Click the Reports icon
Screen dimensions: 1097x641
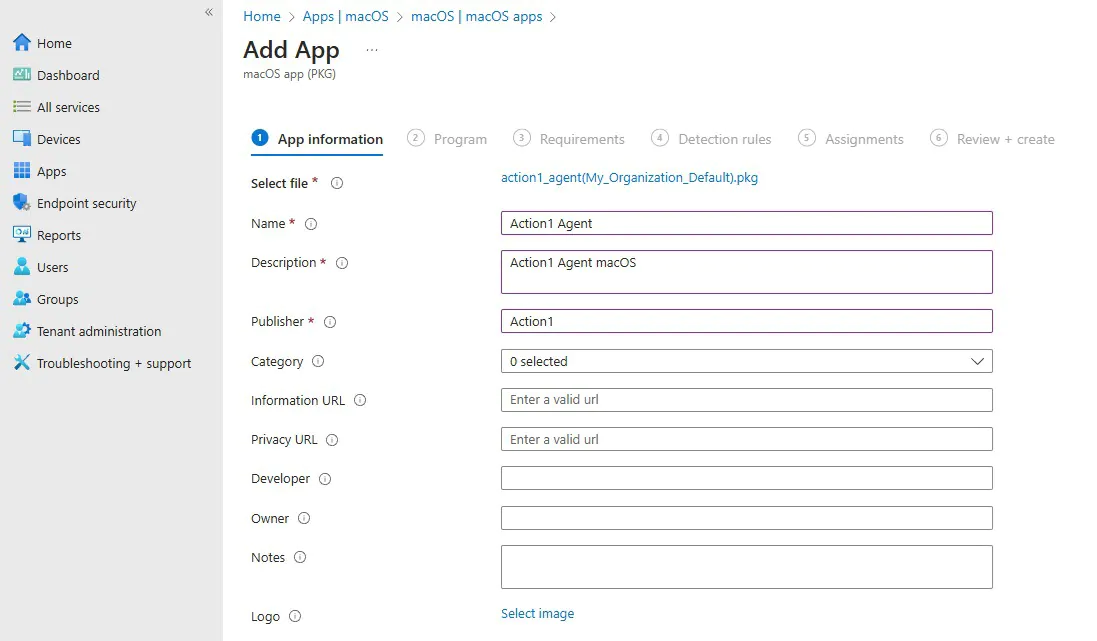pyautogui.click(x=21, y=235)
